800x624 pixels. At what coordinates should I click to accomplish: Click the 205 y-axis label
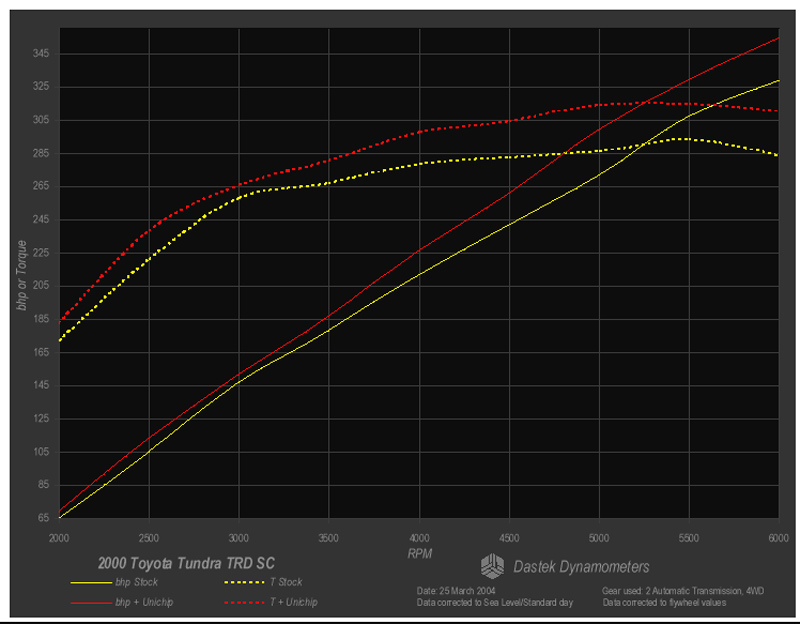pos(41,286)
